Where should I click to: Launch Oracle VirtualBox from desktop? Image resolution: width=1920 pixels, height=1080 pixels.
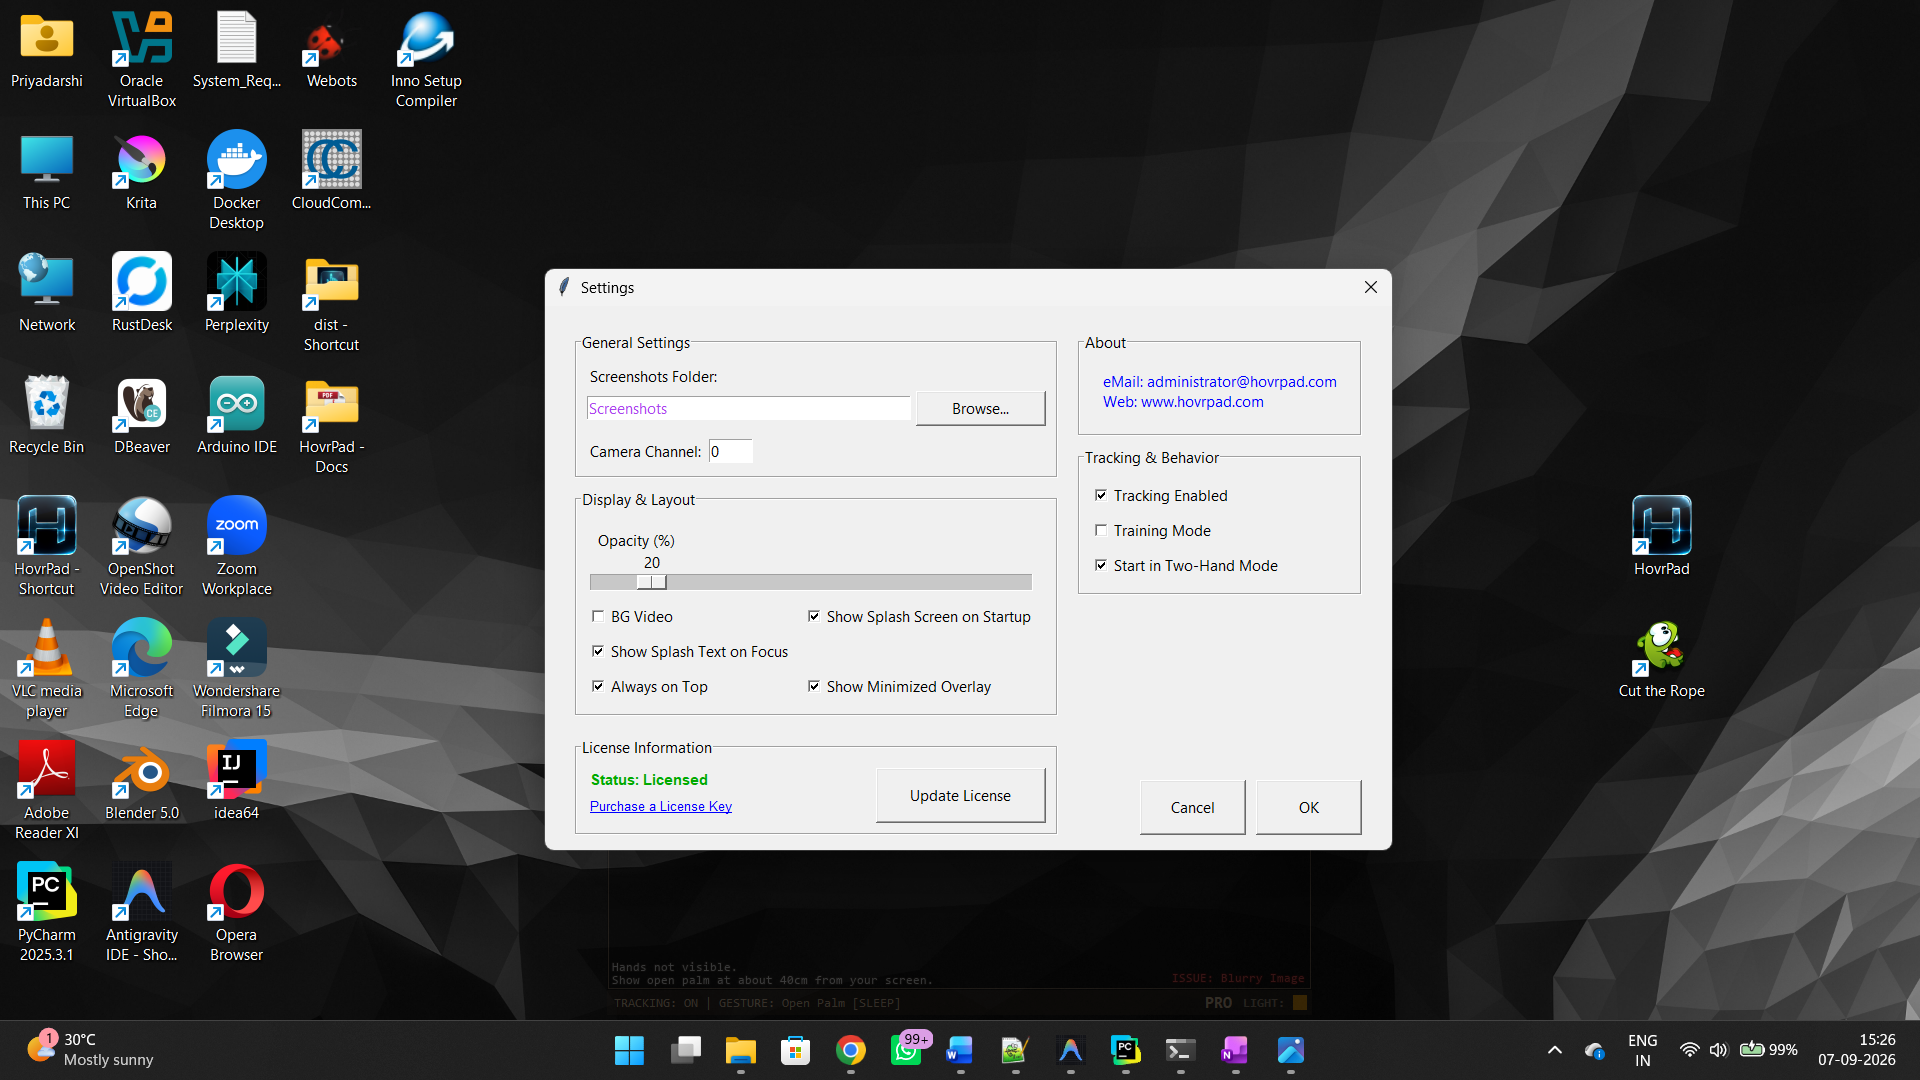[x=141, y=58]
